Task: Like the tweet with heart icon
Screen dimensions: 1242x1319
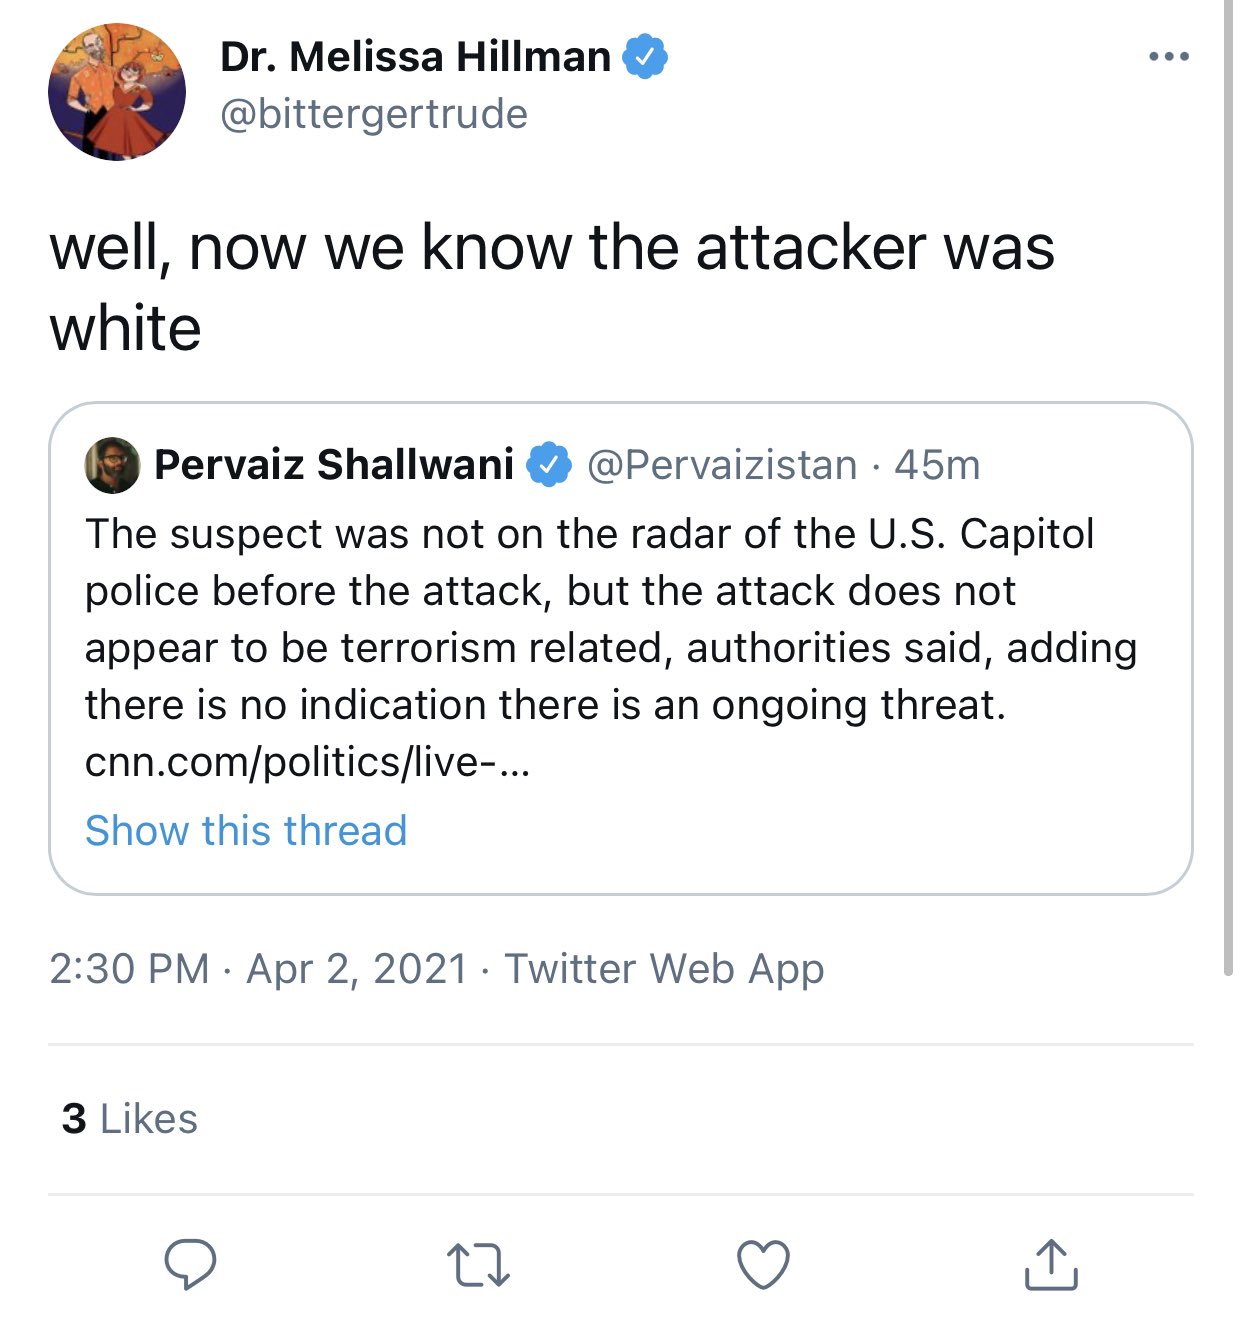Action: tap(763, 1264)
